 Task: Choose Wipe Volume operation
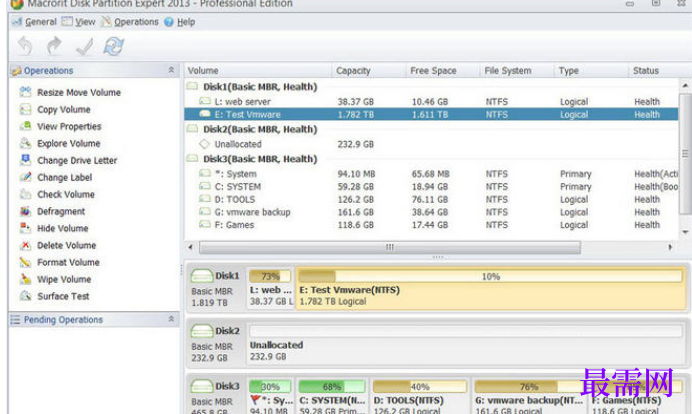[64, 279]
